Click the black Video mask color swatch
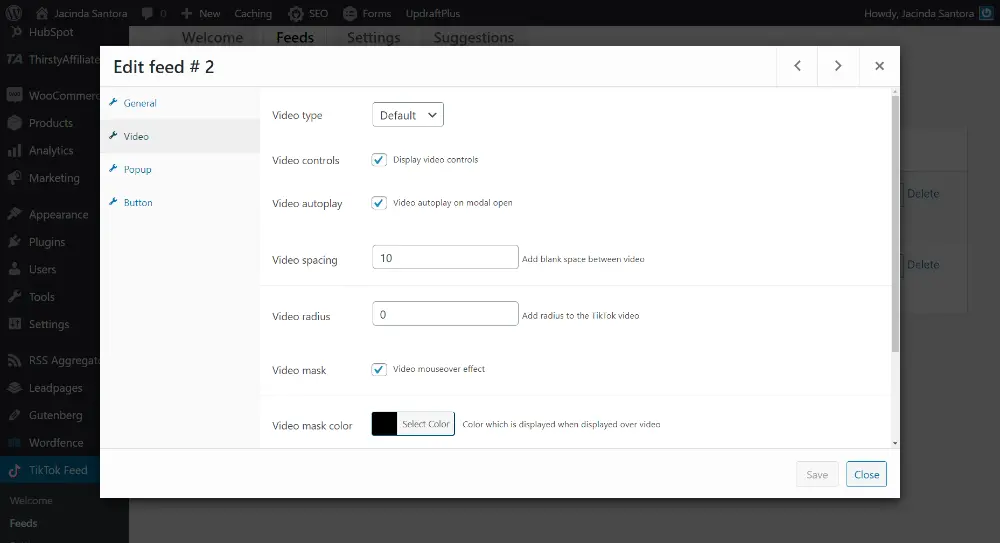This screenshot has width=1000, height=543. click(x=384, y=424)
